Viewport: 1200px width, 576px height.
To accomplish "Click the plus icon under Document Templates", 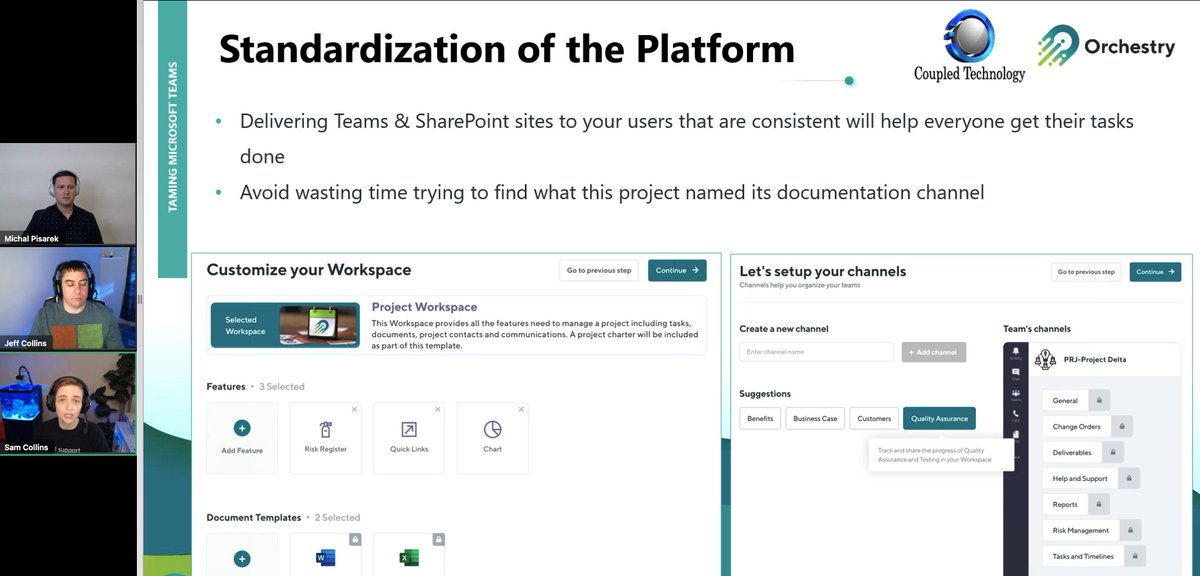I will coord(242,560).
